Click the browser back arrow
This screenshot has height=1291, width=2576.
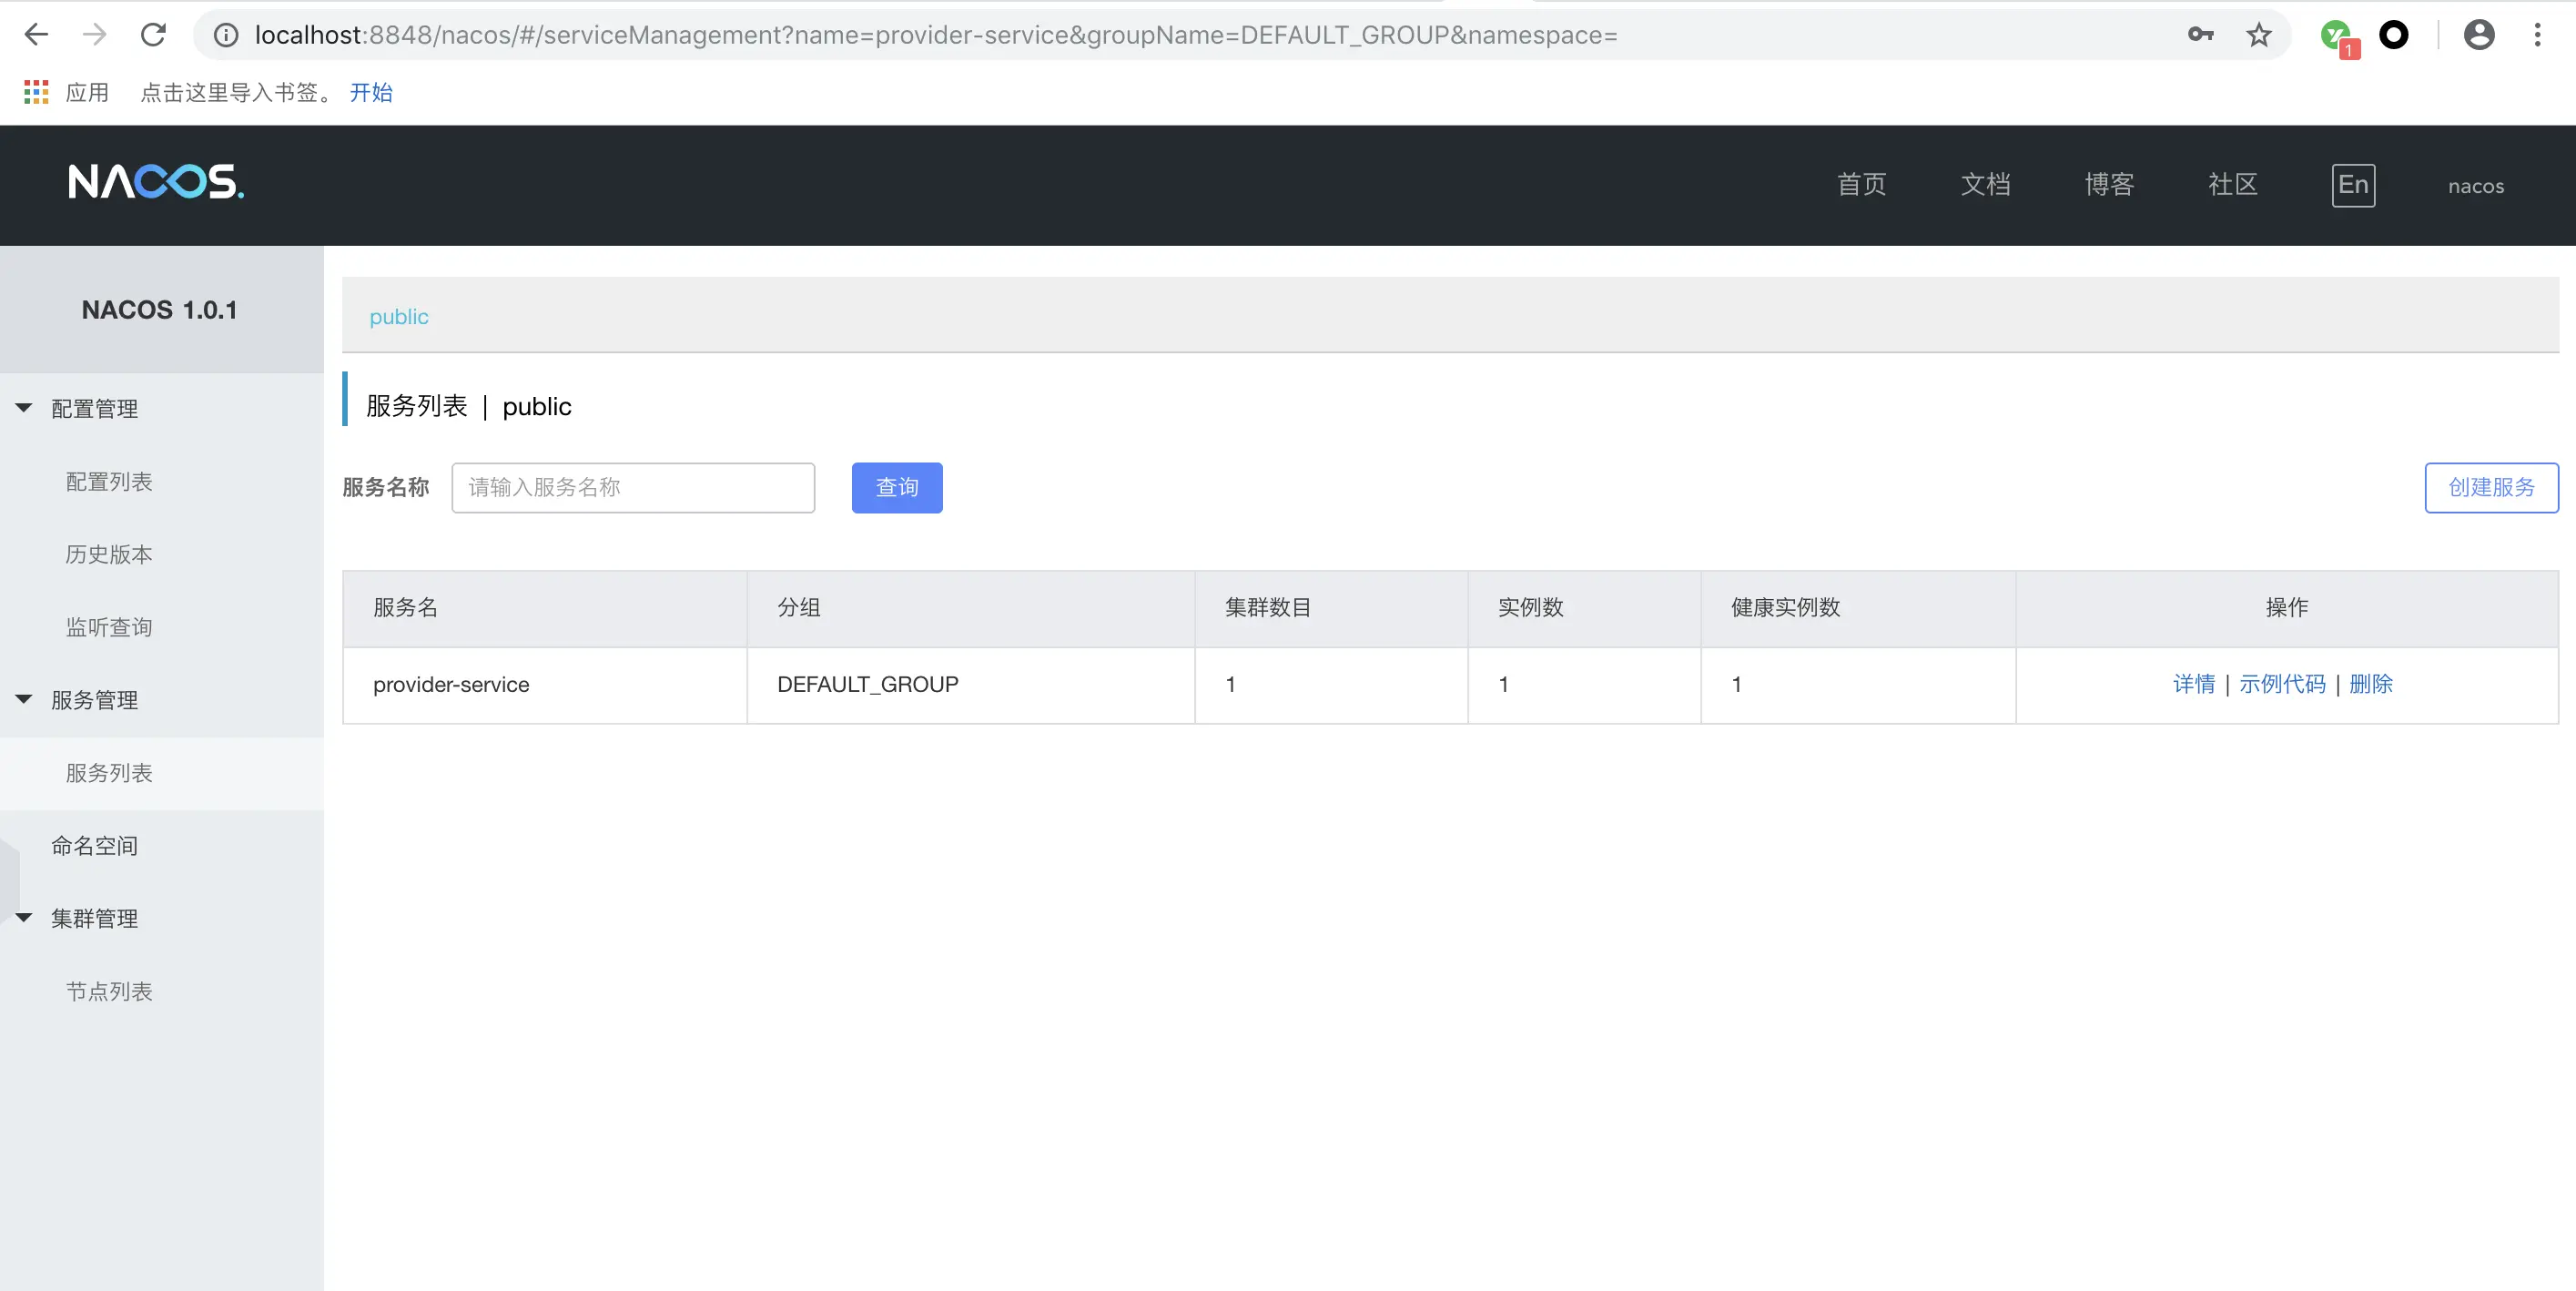36,35
